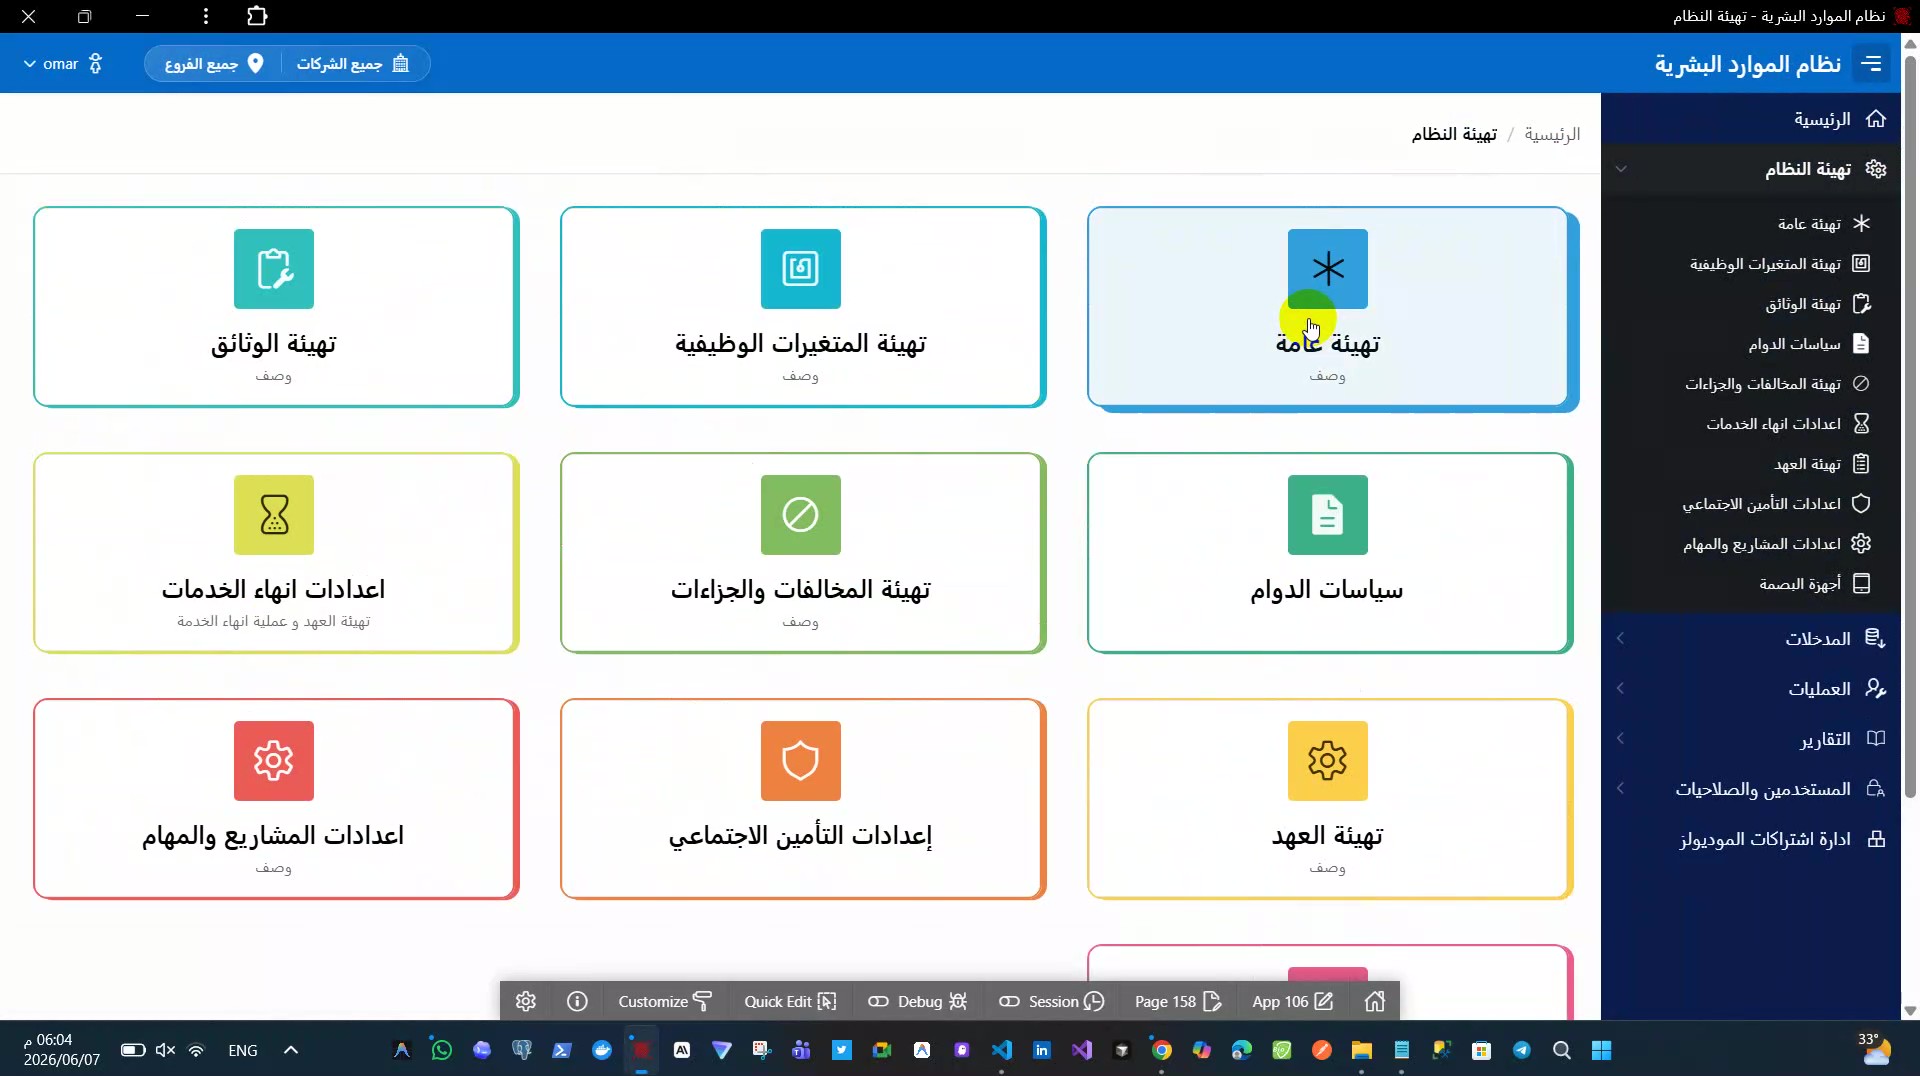Click the user accessibility icon beside omar
This screenshot has height=1076, width=1920.
pyautogui.click(x=95, y=64)
